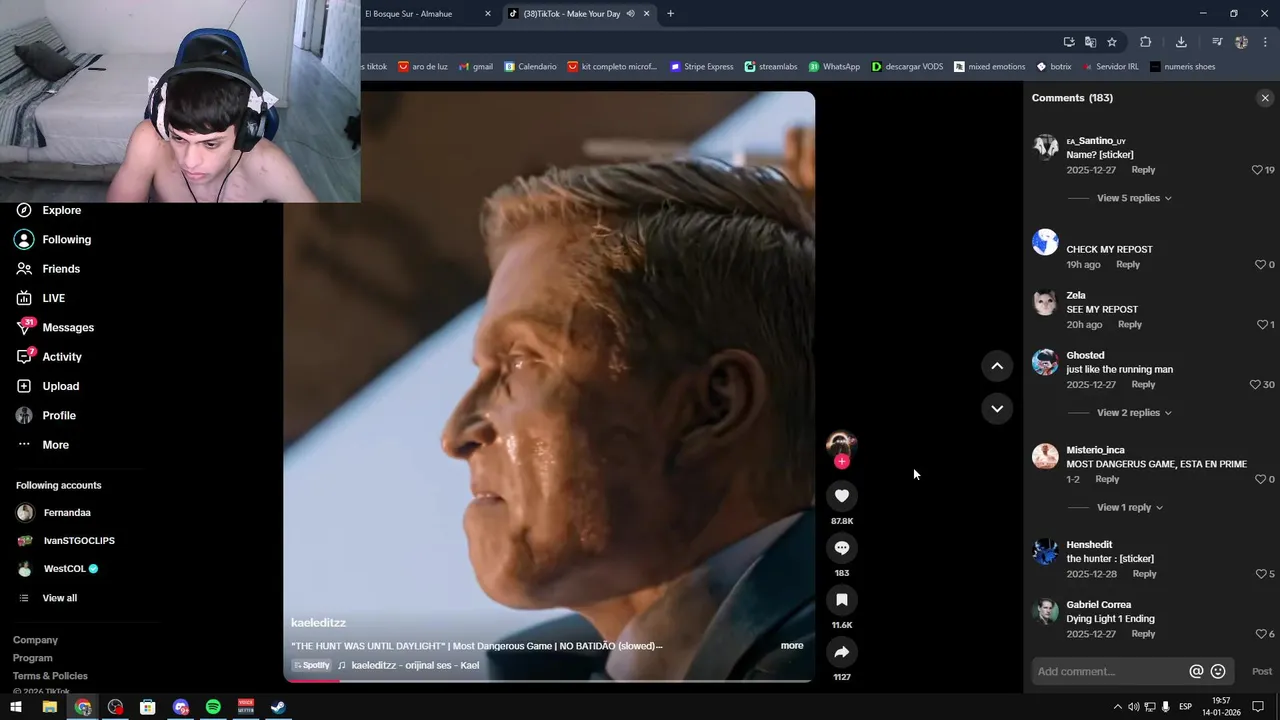Click the Add comment input field
This screenshot has height=720, width=1280.
[x=1108, y=672]
